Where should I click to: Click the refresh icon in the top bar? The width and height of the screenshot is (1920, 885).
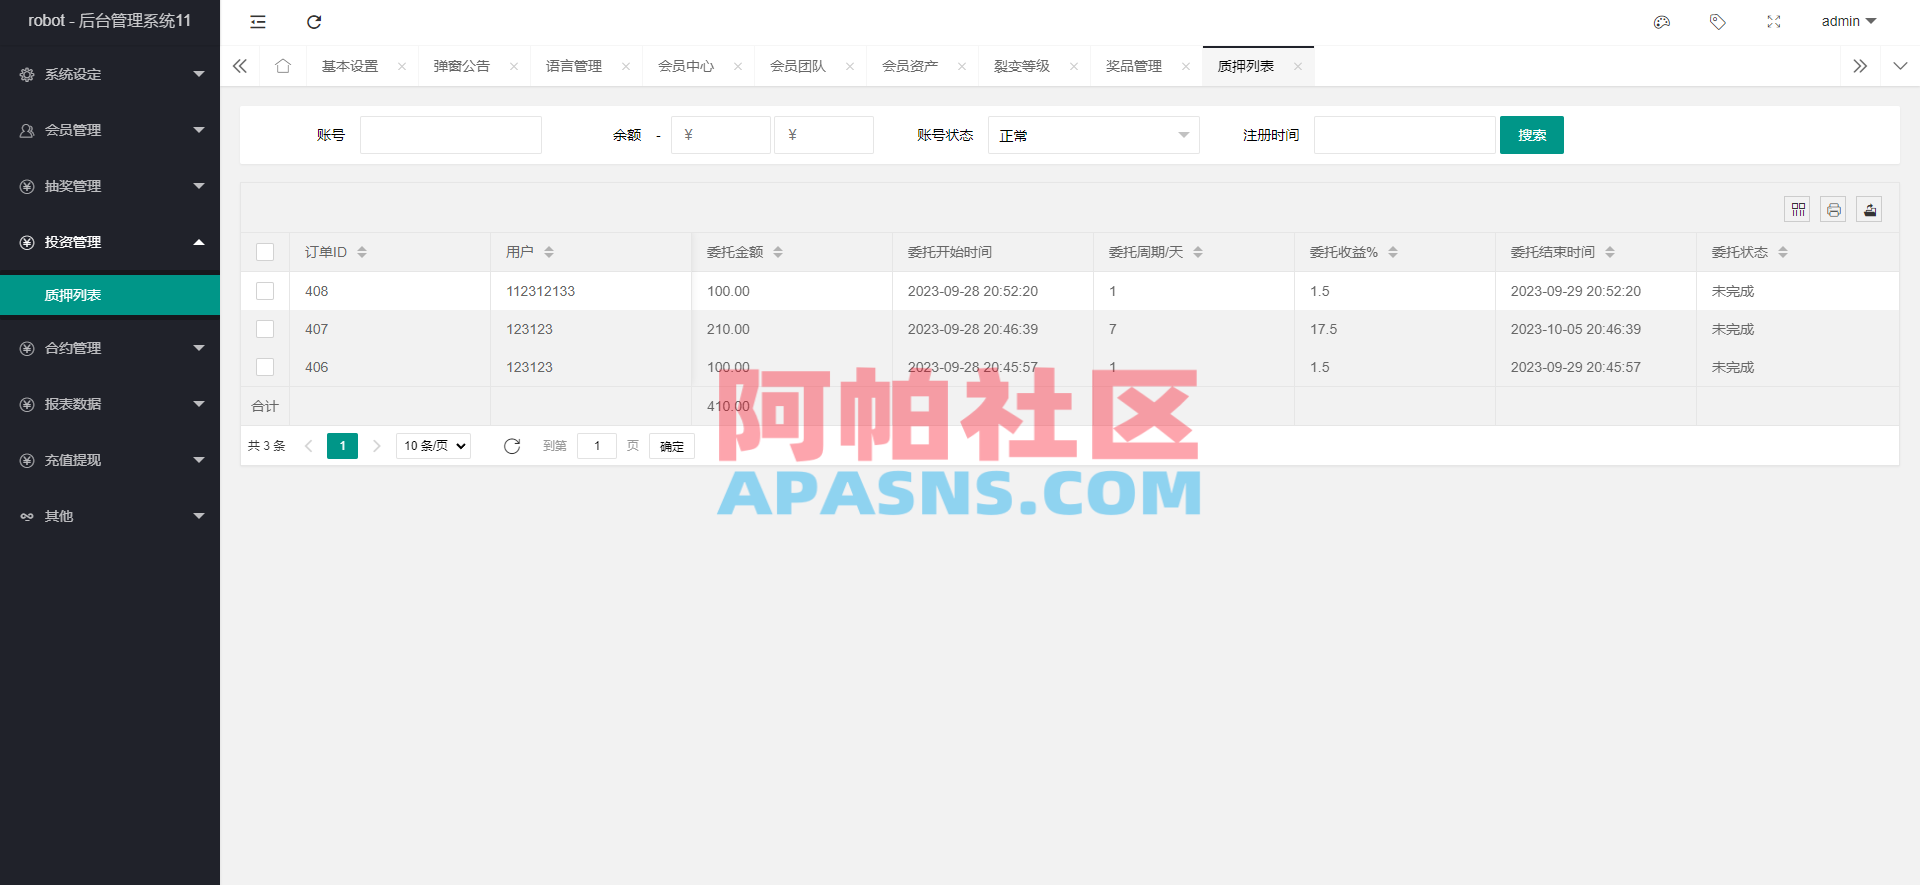tap(314, 22)
